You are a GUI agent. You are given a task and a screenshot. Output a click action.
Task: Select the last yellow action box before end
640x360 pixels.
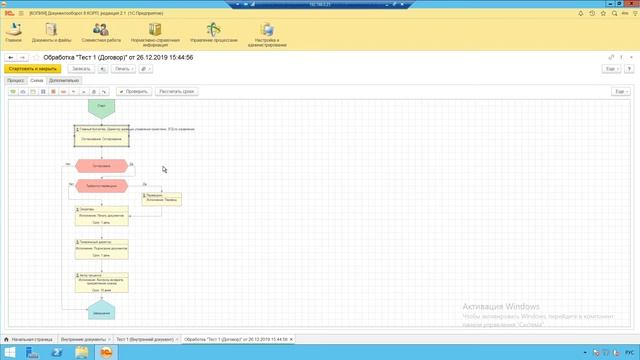click(102, 282)
